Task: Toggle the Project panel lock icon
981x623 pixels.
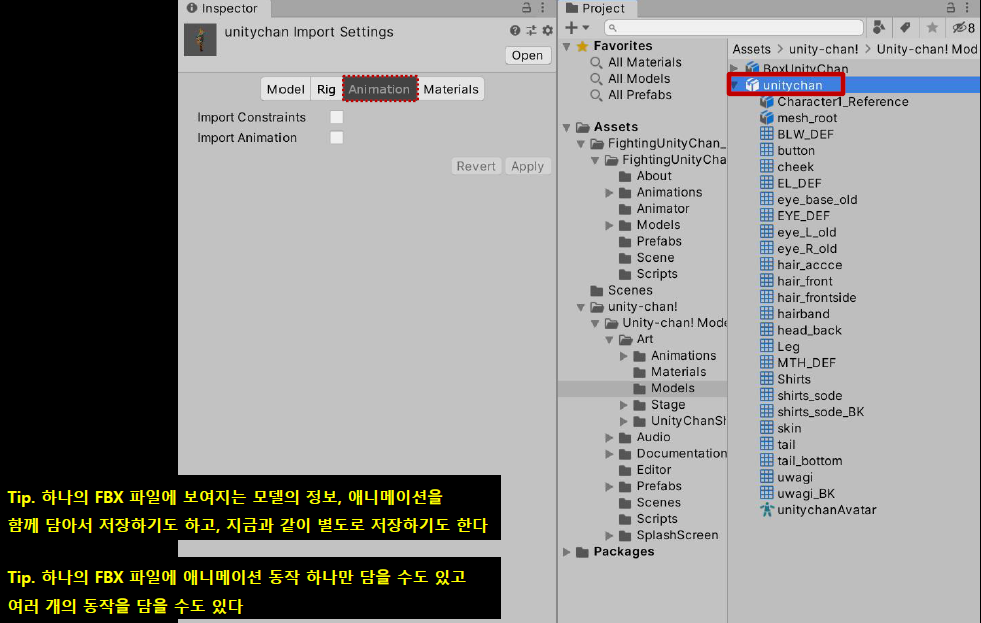Action: 950,8
